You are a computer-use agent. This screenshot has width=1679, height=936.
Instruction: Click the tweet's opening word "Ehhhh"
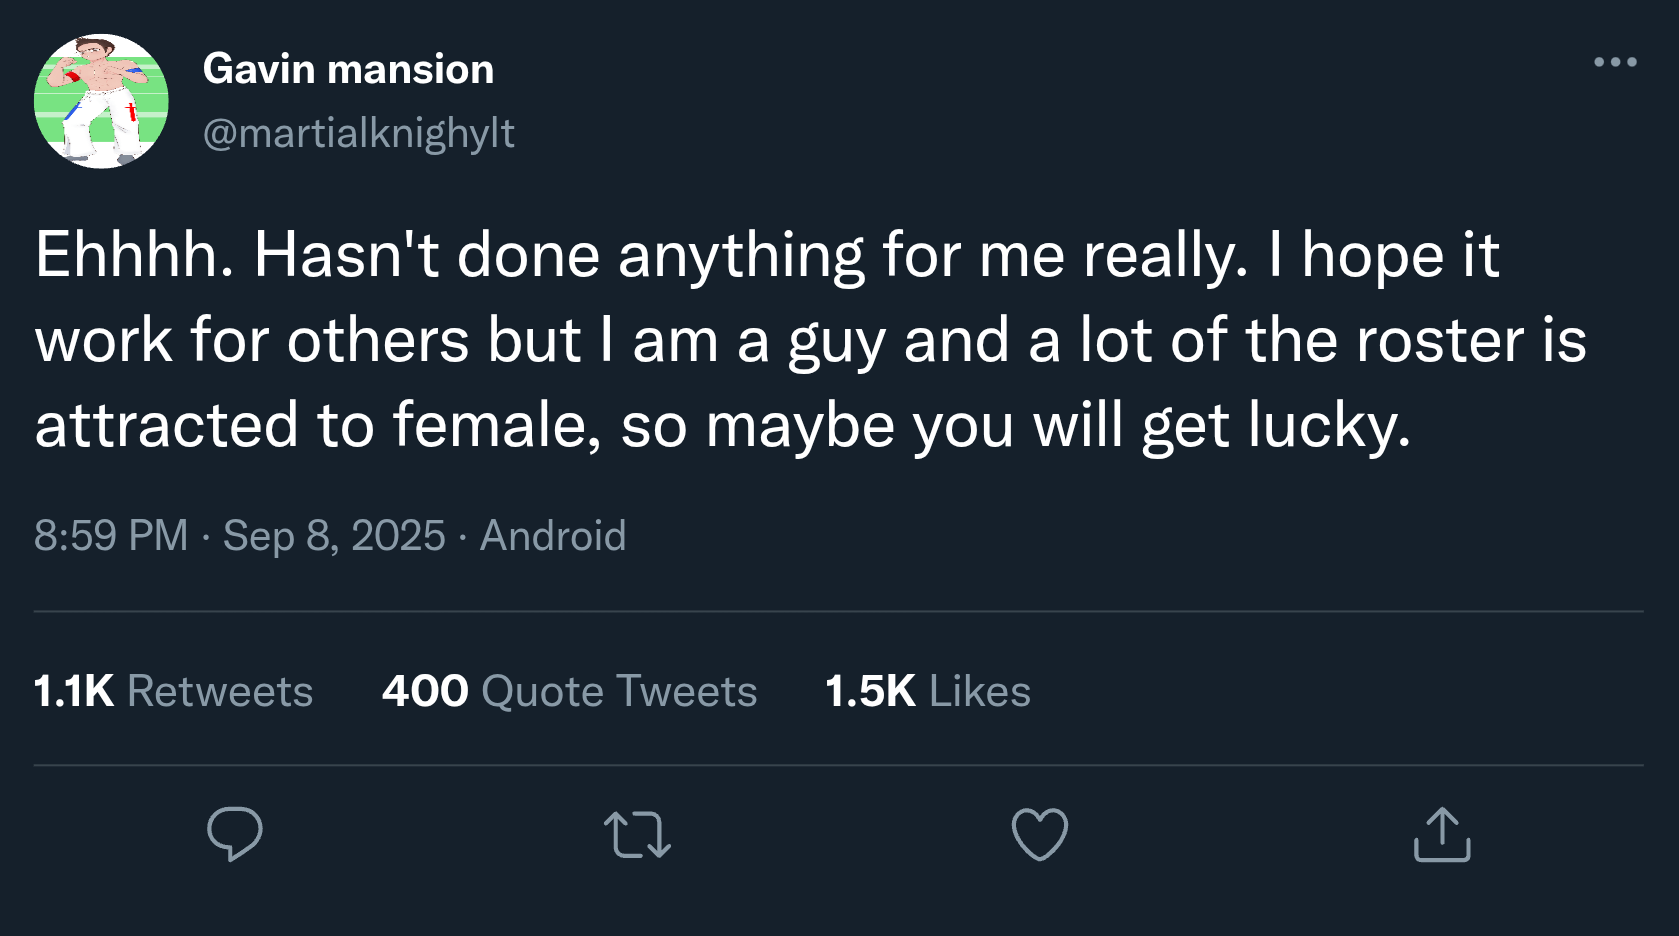click(x=133, y=255)
